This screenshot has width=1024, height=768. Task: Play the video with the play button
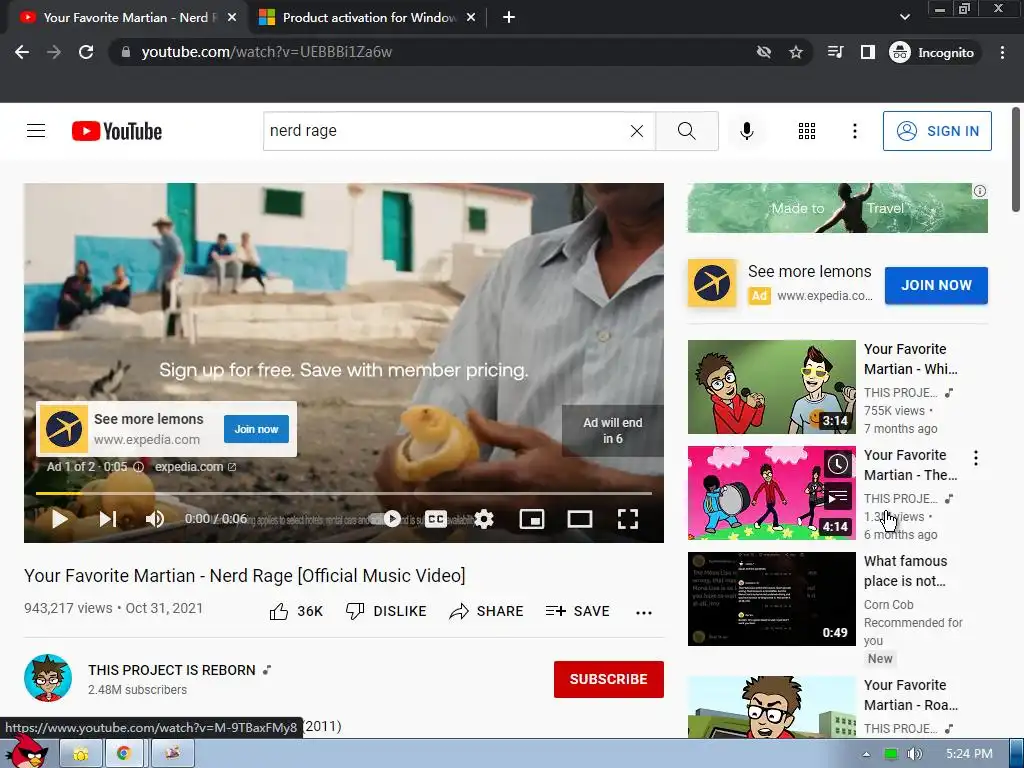click(59, 519)
